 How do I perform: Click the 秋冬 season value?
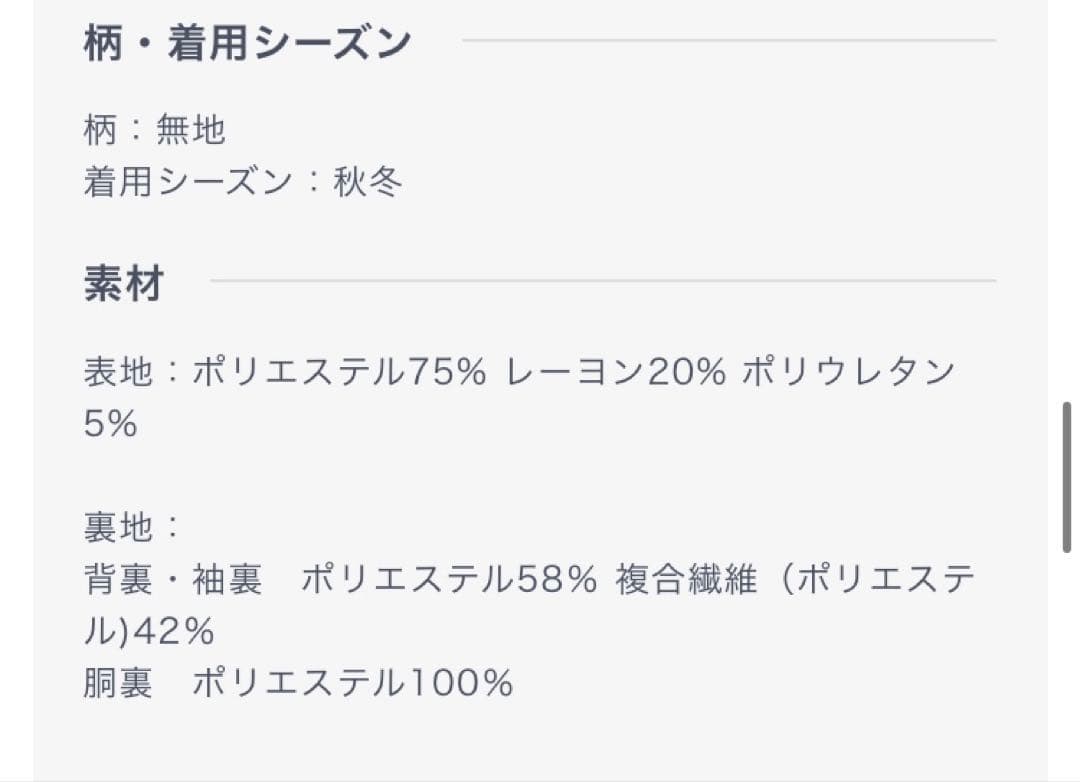[368, 182]
